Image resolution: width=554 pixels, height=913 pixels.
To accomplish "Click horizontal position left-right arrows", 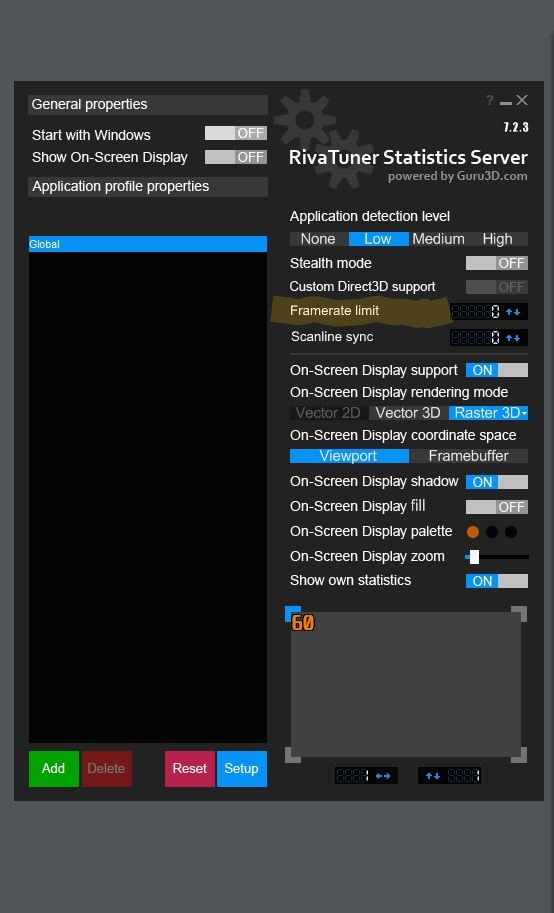I will point(383,776).
